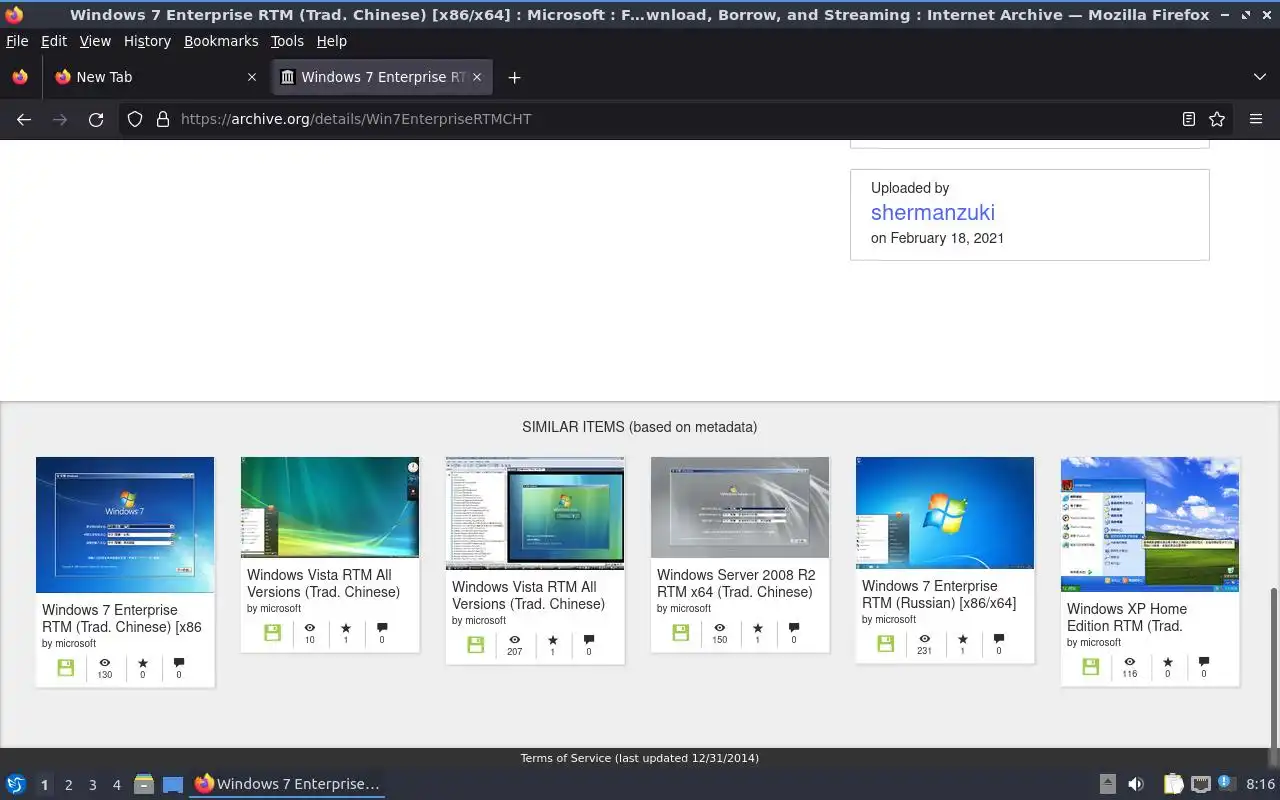Open the Tools menu
Screen dimensions: 1280x800
coord(287,41)
